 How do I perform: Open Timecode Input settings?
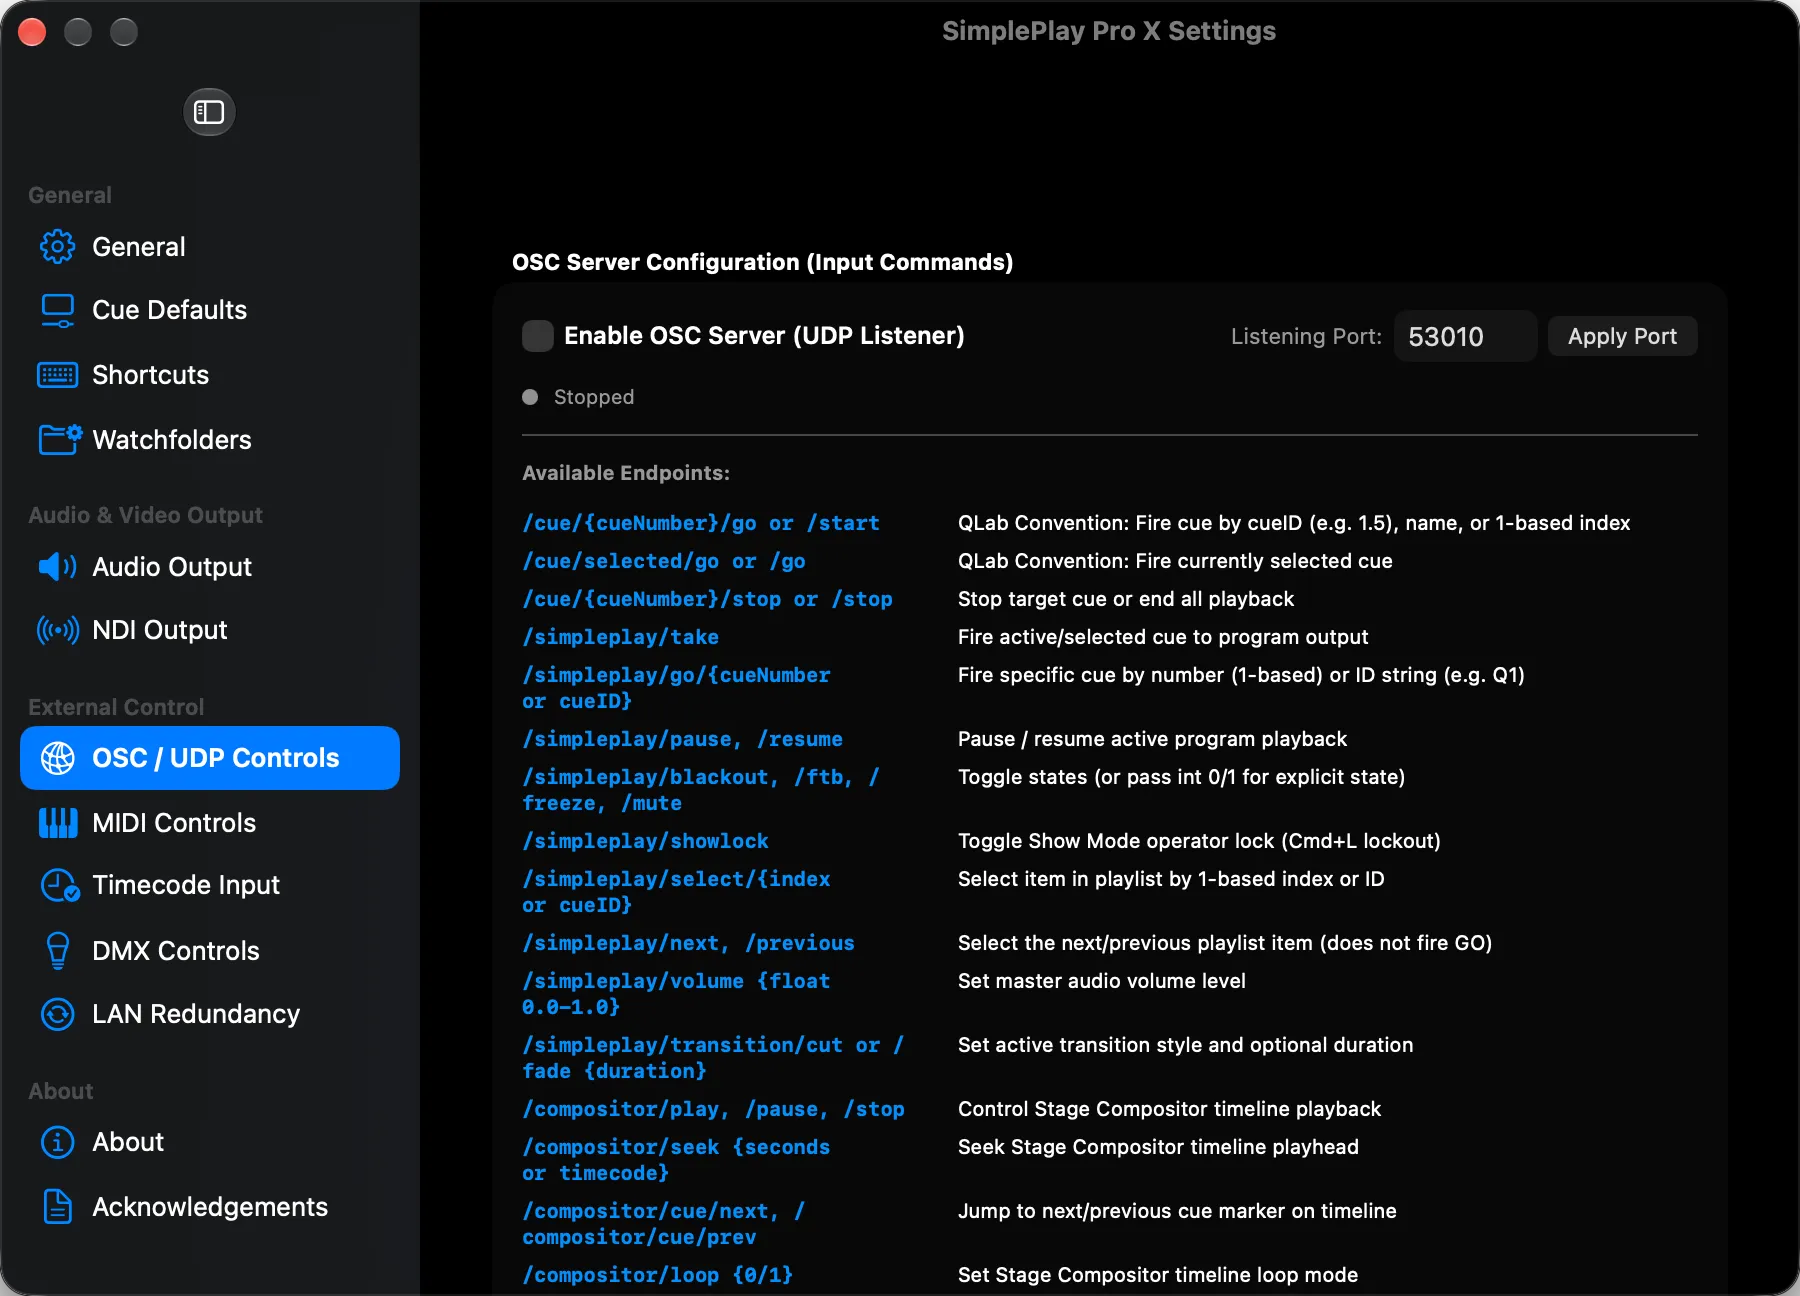[210, 885]
